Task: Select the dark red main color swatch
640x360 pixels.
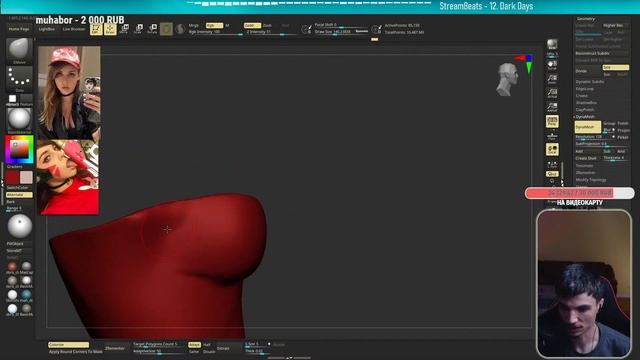Action: 12,178
